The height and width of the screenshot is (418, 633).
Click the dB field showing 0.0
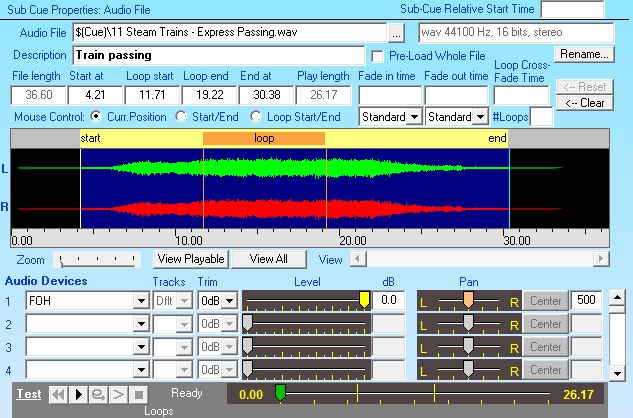coord(389,300)
